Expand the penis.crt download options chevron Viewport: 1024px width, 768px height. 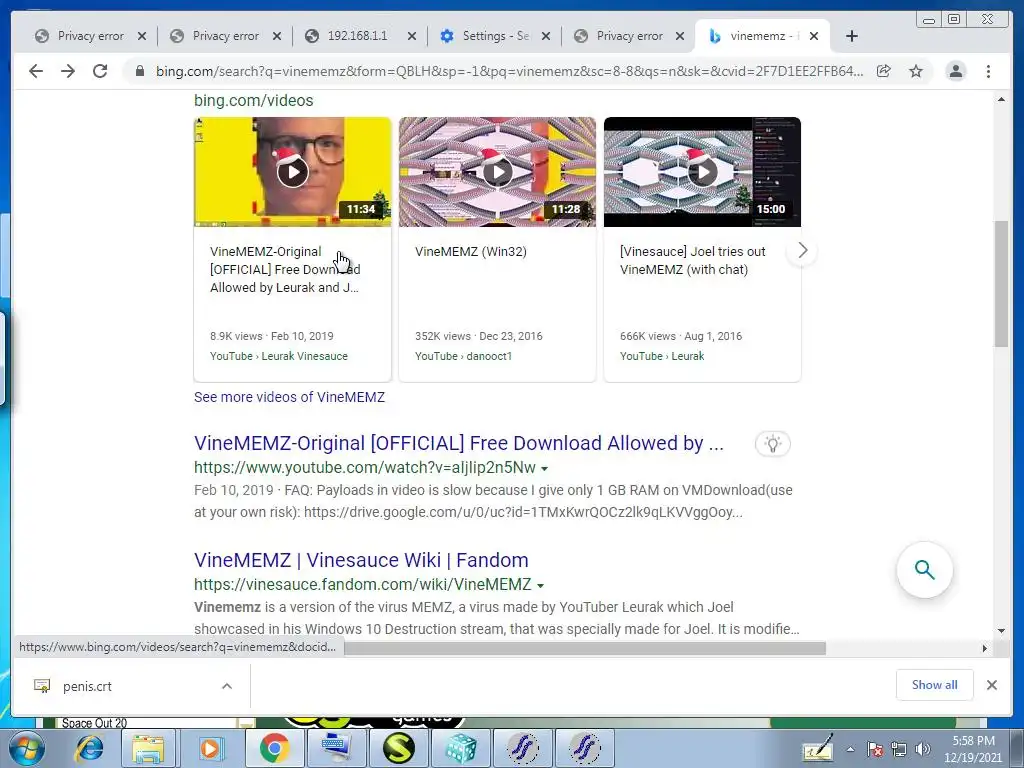click(x=227, y=686)
